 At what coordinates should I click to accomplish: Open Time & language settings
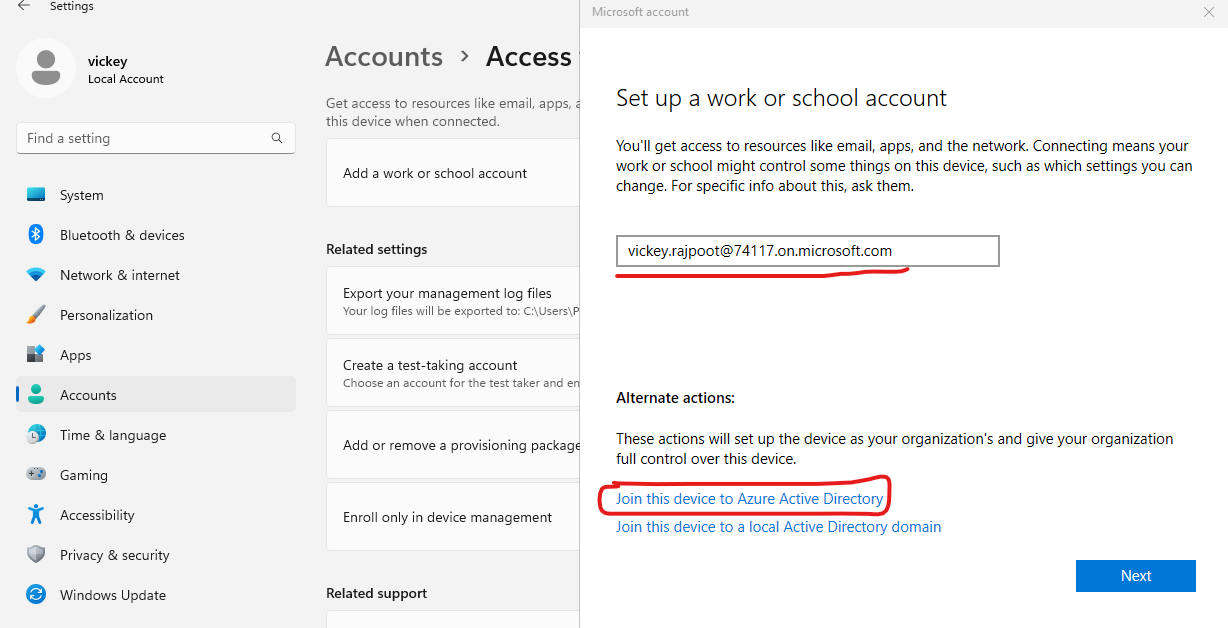156,435
